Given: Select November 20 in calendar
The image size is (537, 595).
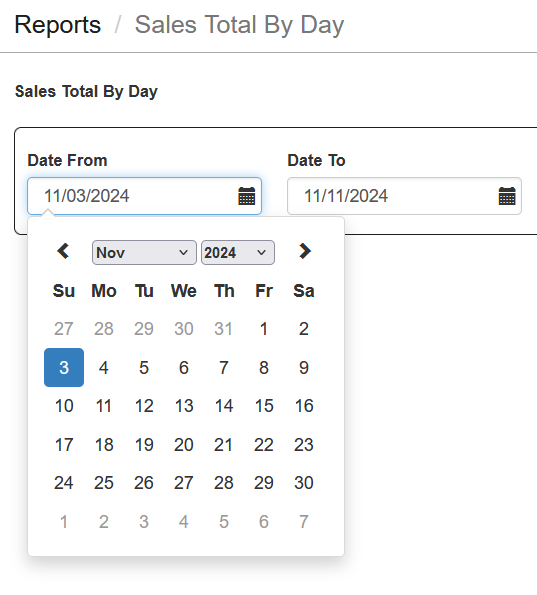Looking at the screenshot, I should [184, 445].
